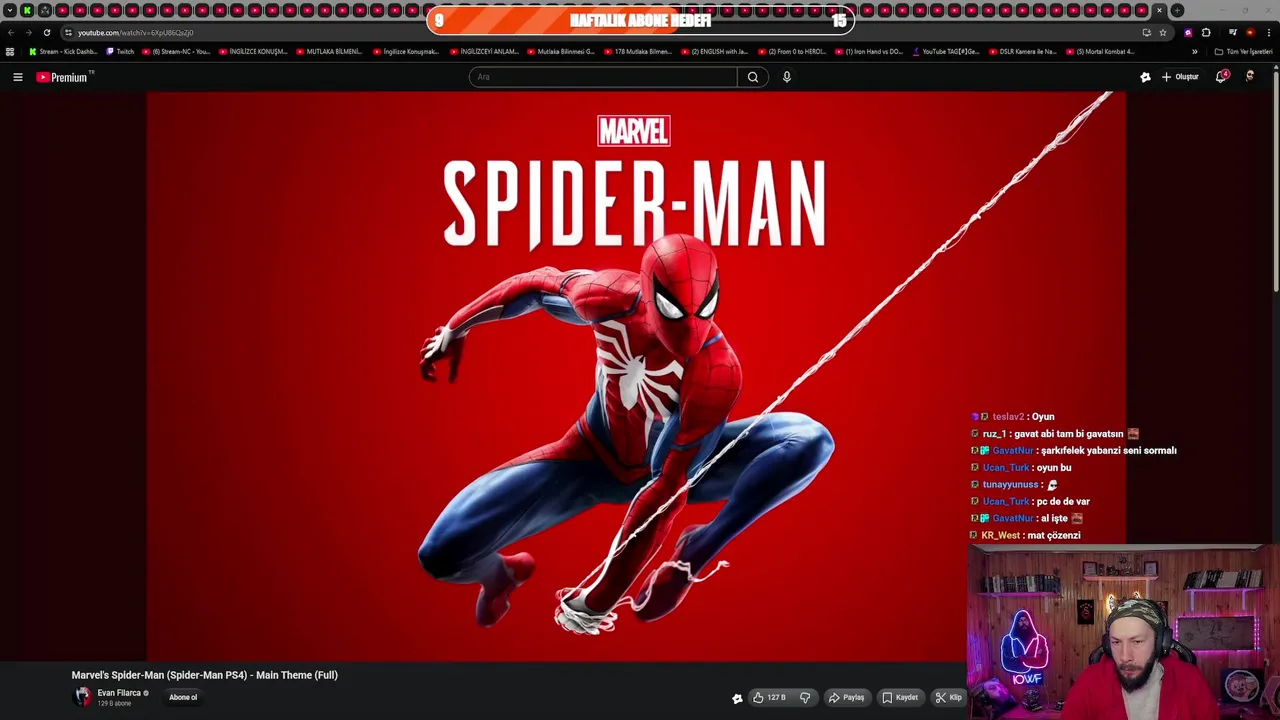1280x720 pixels.
Task: Go back with browser back arrow
Action: 11,33
